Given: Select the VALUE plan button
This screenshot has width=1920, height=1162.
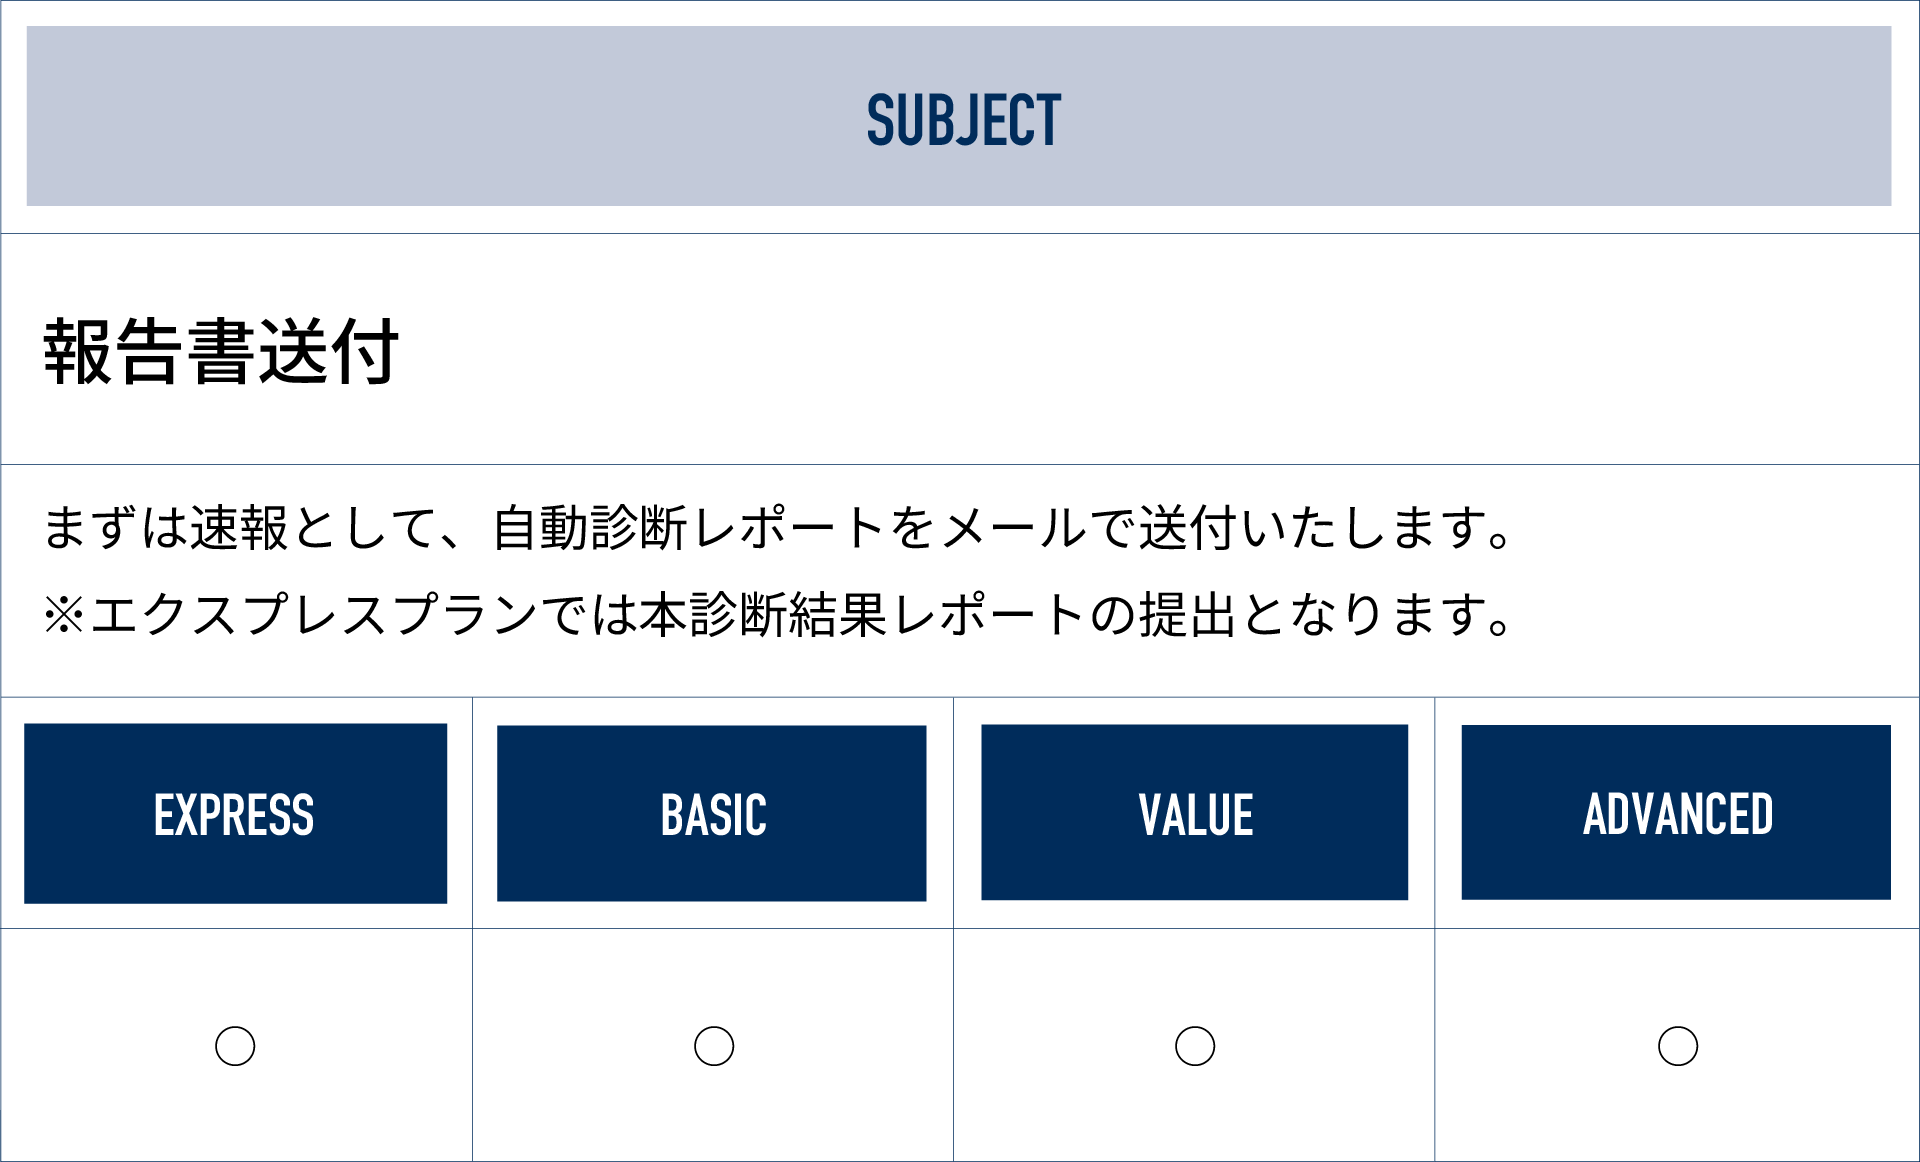Looking at the screenshot, I should click(1194, 813).
